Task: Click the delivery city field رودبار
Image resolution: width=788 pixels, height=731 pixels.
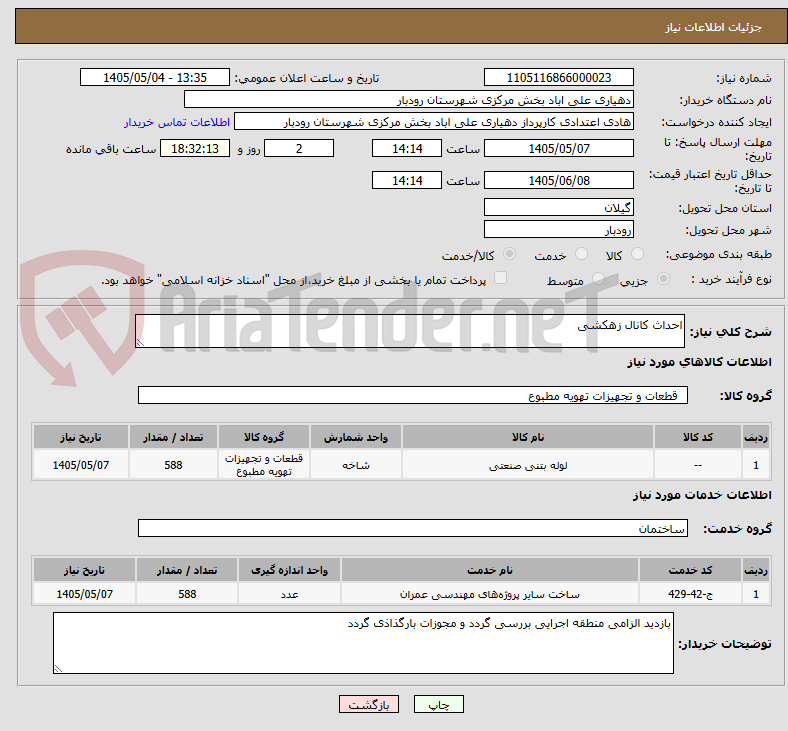Action: click(x=559, y=229)
